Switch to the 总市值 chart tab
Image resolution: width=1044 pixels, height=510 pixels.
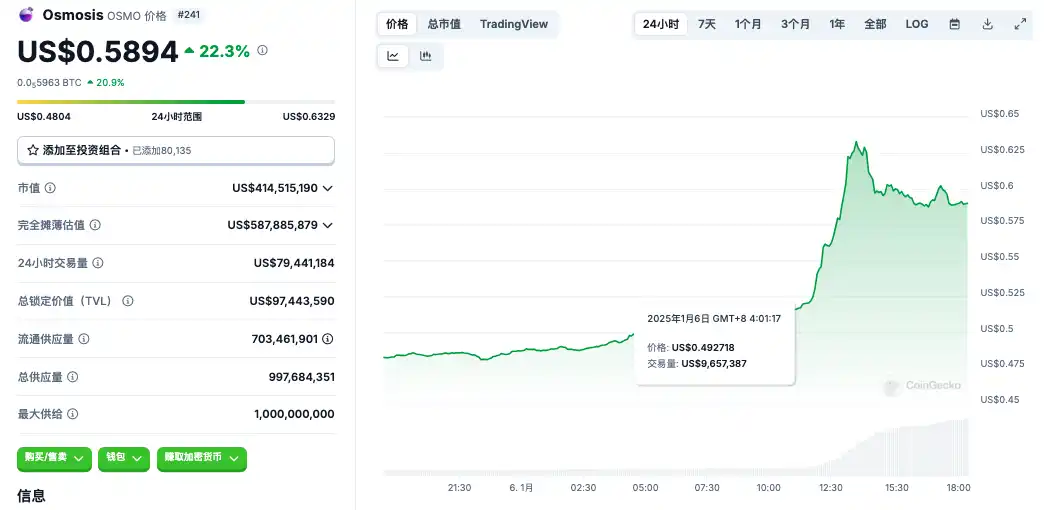click(444, 24)
